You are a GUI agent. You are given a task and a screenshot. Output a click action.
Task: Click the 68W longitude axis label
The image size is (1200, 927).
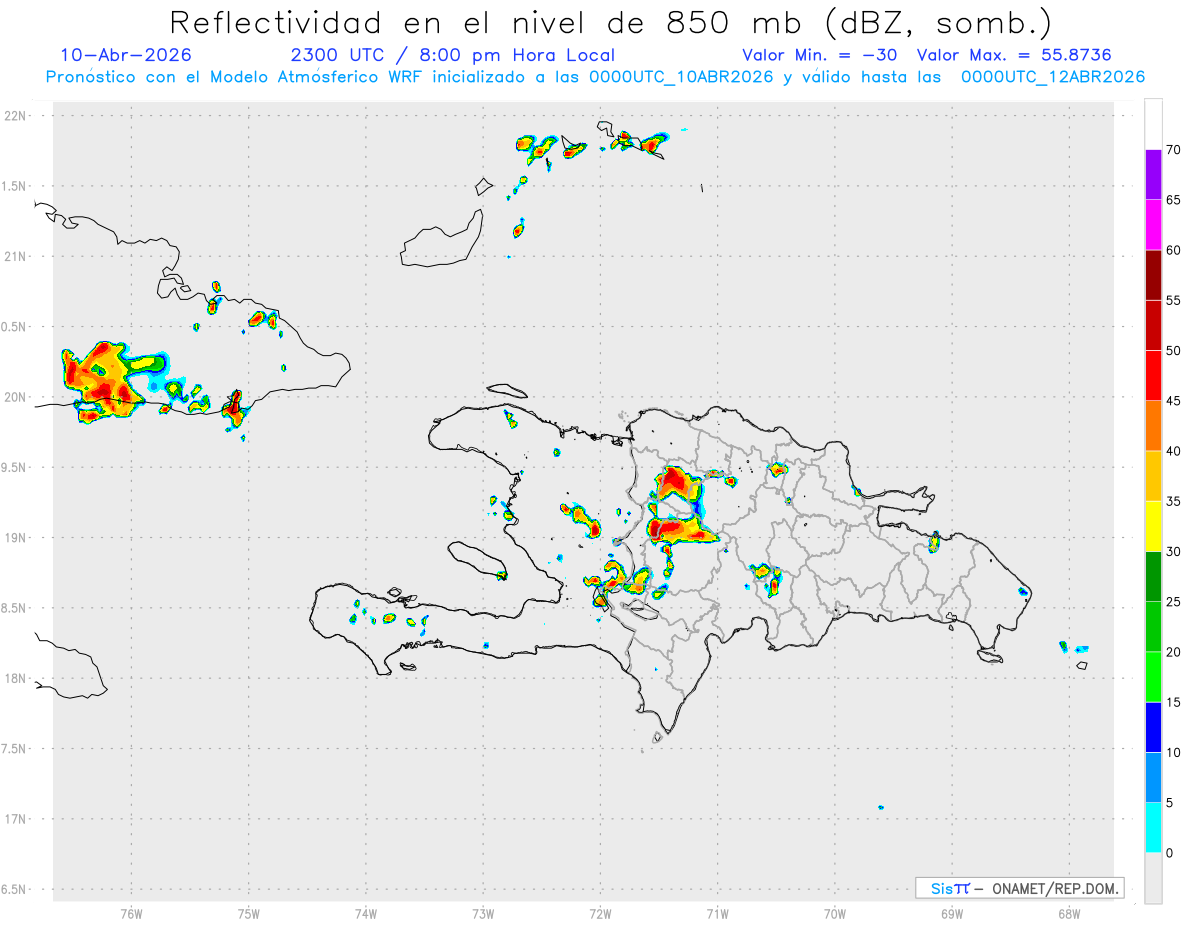tap(1068, 913)
